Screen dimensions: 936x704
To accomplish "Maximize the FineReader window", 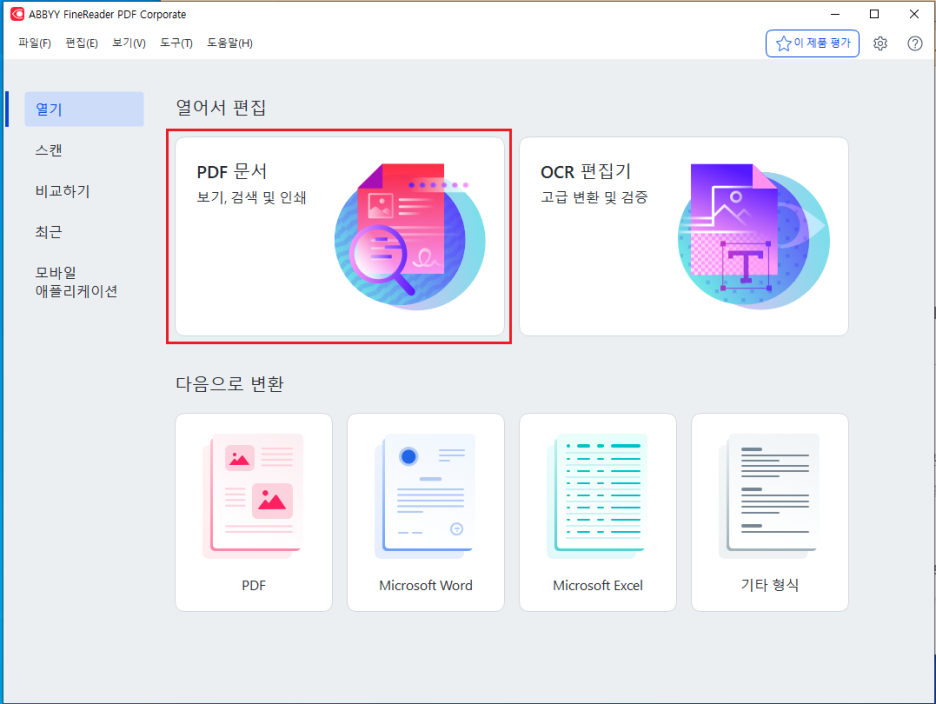I will click(x=875, y=14).
